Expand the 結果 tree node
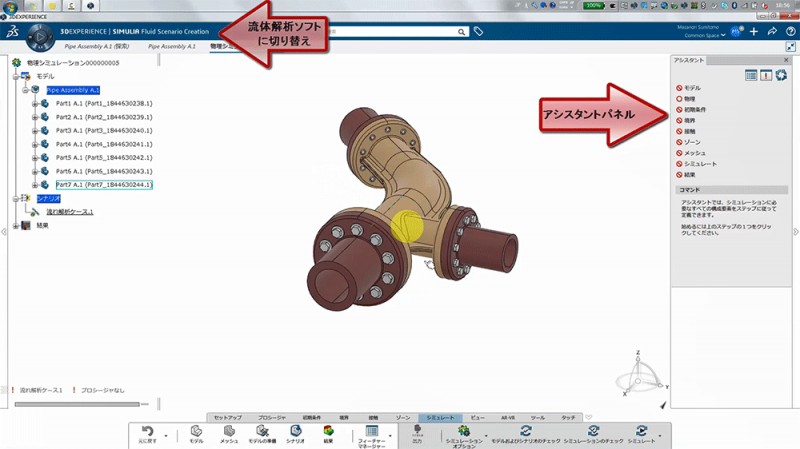 click(x=15, y=225)
